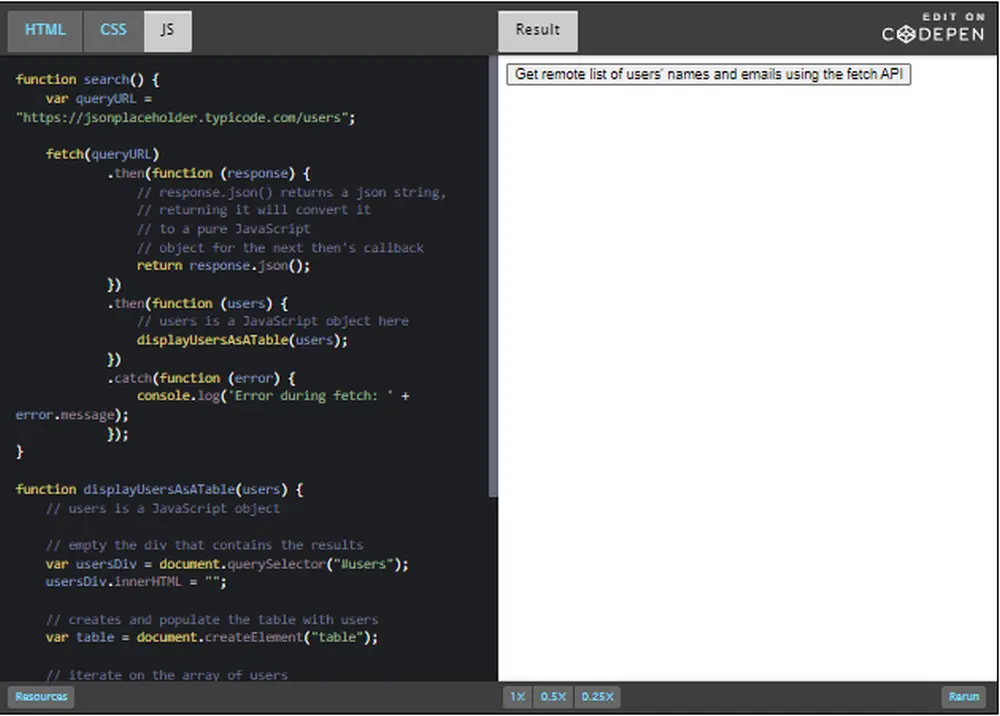Click comment '// to a pure JavaScript'
This screenshot has width=1000, height=716.
click(223, 228)
